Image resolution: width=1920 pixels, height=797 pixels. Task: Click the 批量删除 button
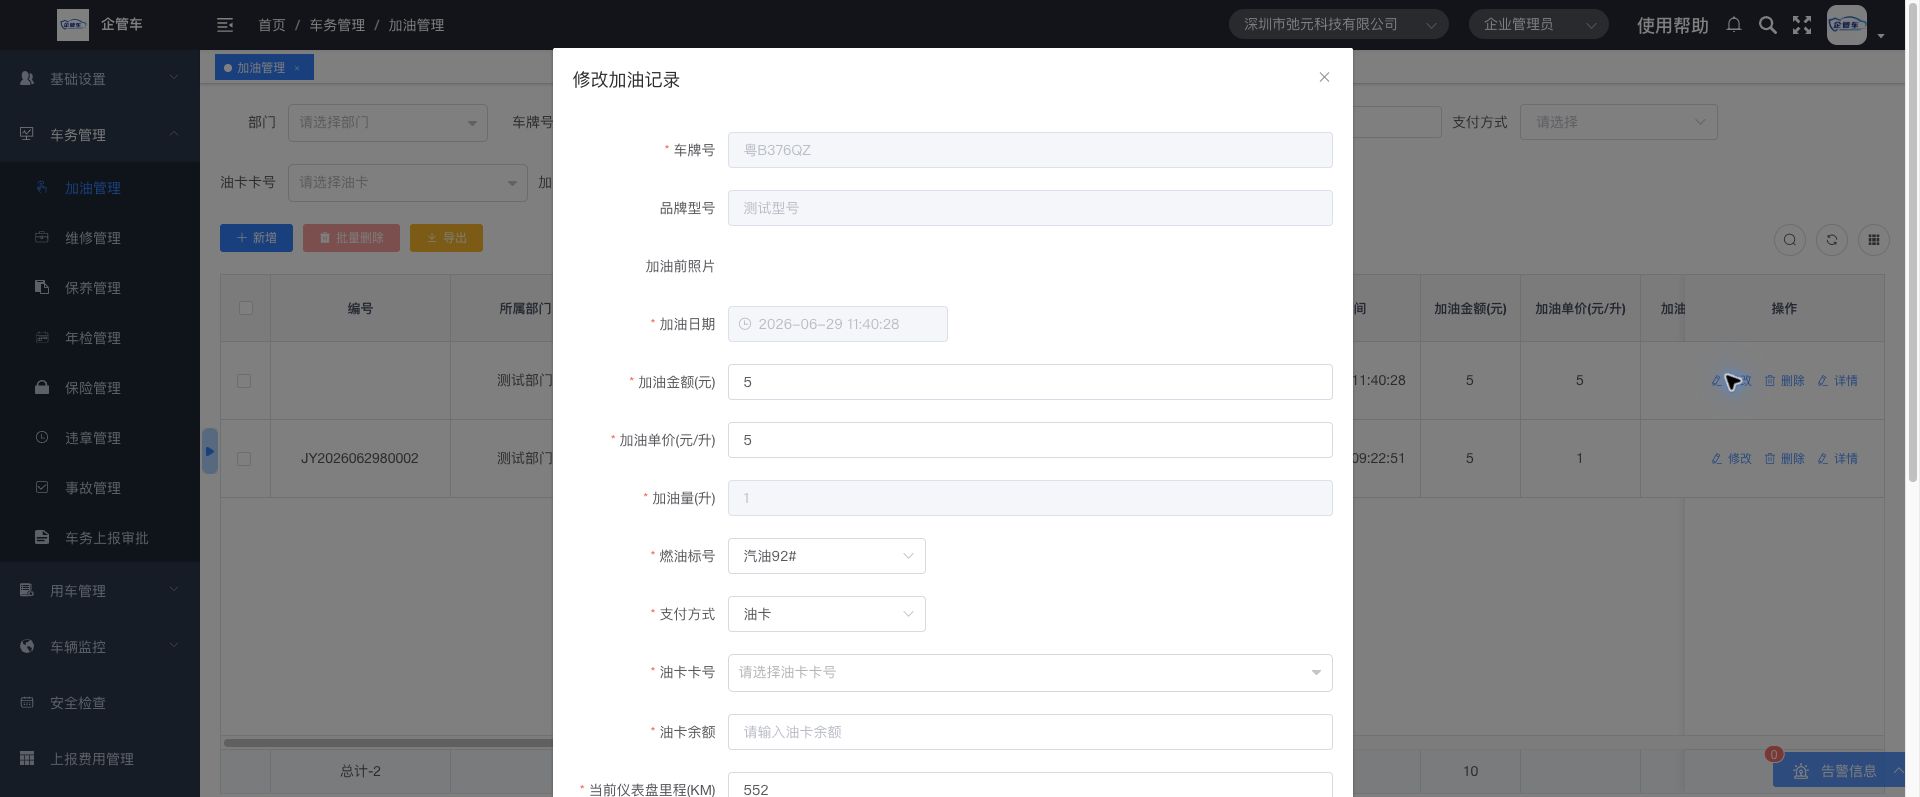pyautogui.click(x=351, y=238)
